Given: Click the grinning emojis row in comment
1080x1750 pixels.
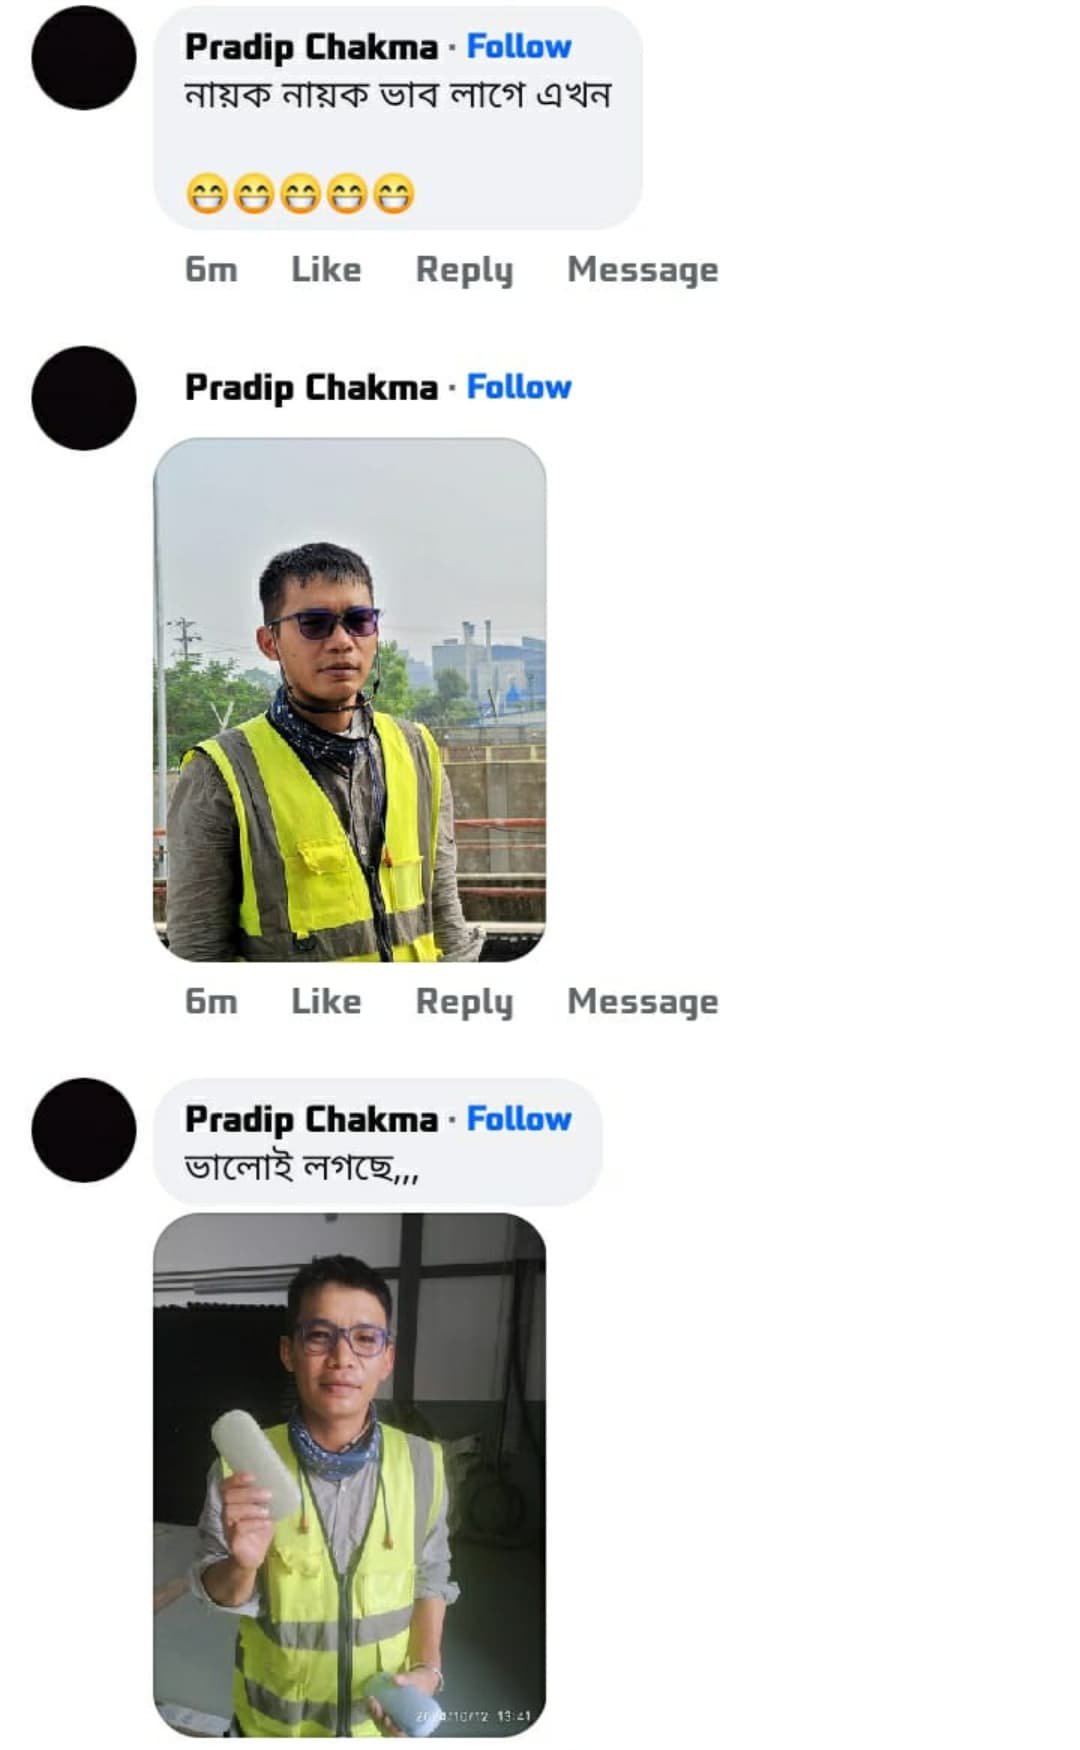Looking at the screenshot, I should coord(300,194).
